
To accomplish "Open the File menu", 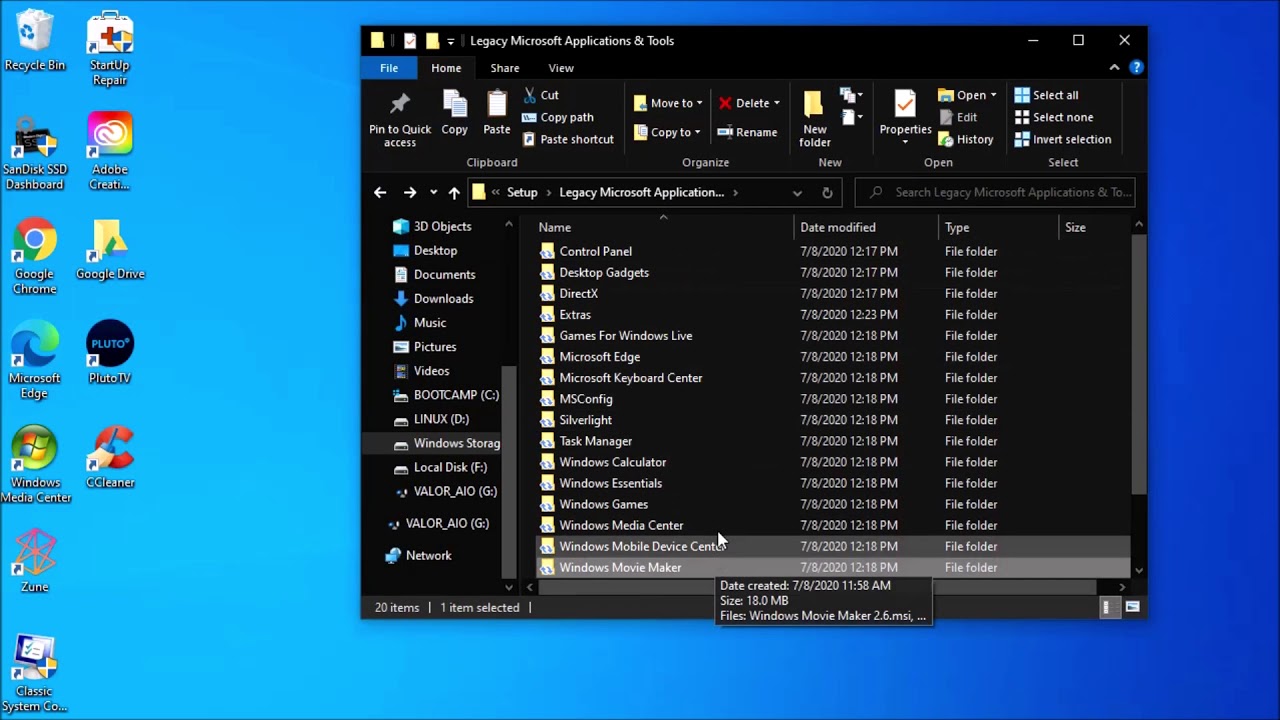I will [x=389, y=68].
